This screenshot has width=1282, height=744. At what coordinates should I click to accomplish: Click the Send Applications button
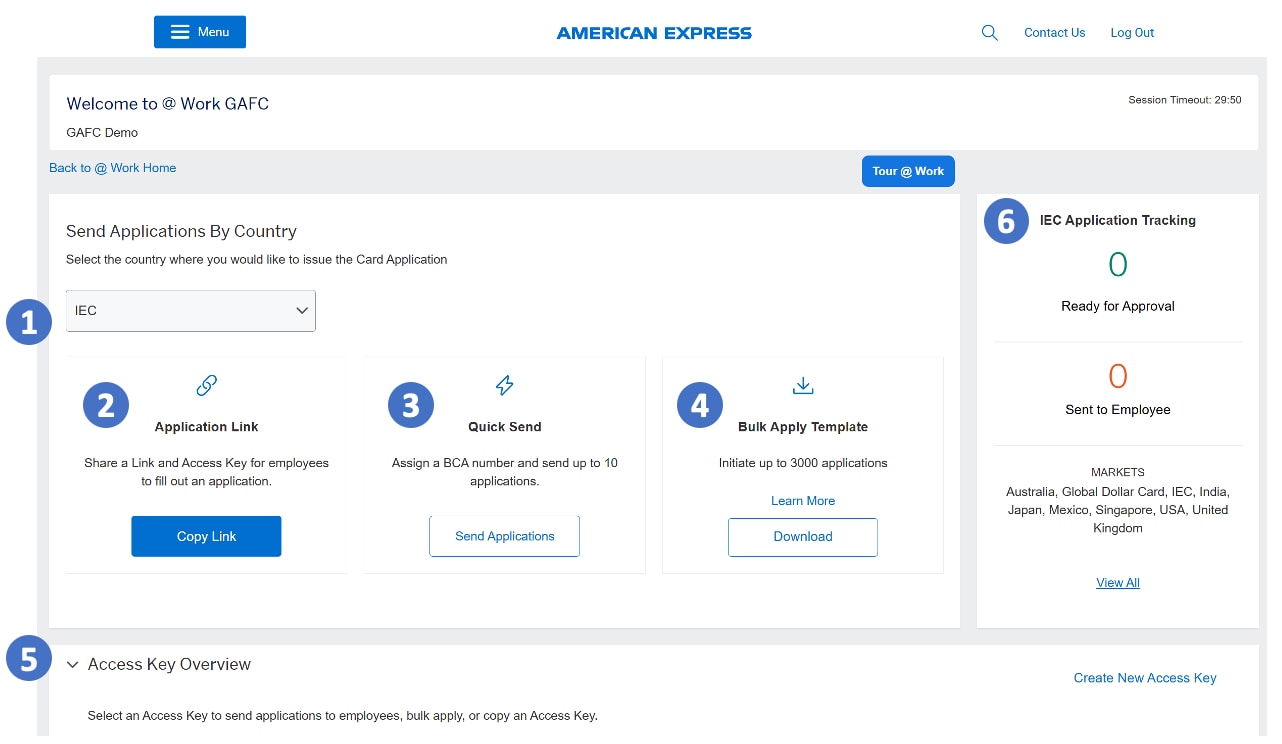tap(504, 536)
